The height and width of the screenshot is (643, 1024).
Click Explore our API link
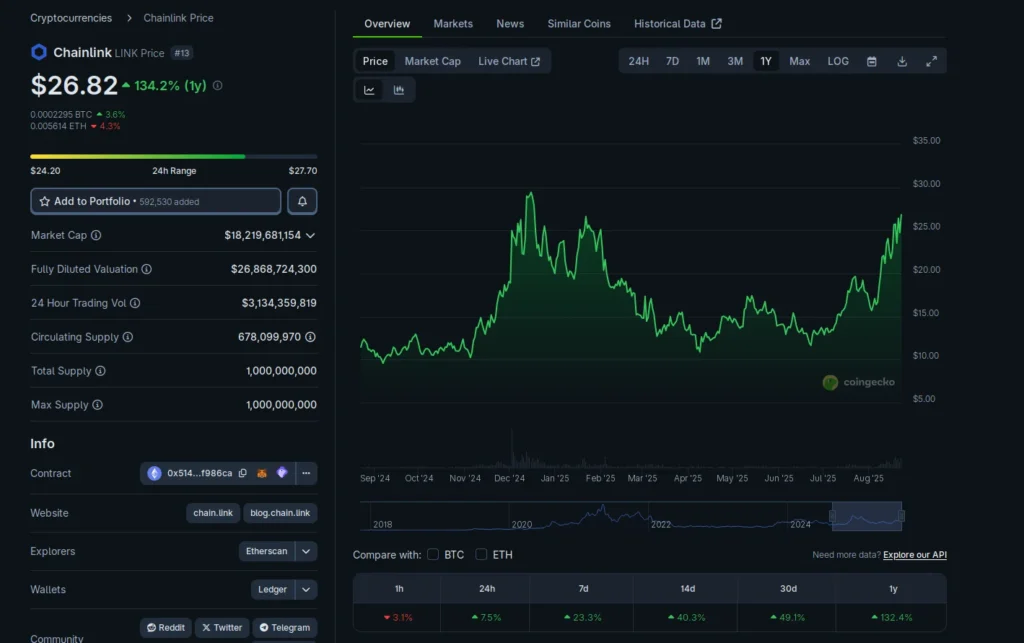pyautogui.click(x=914, y=555)
